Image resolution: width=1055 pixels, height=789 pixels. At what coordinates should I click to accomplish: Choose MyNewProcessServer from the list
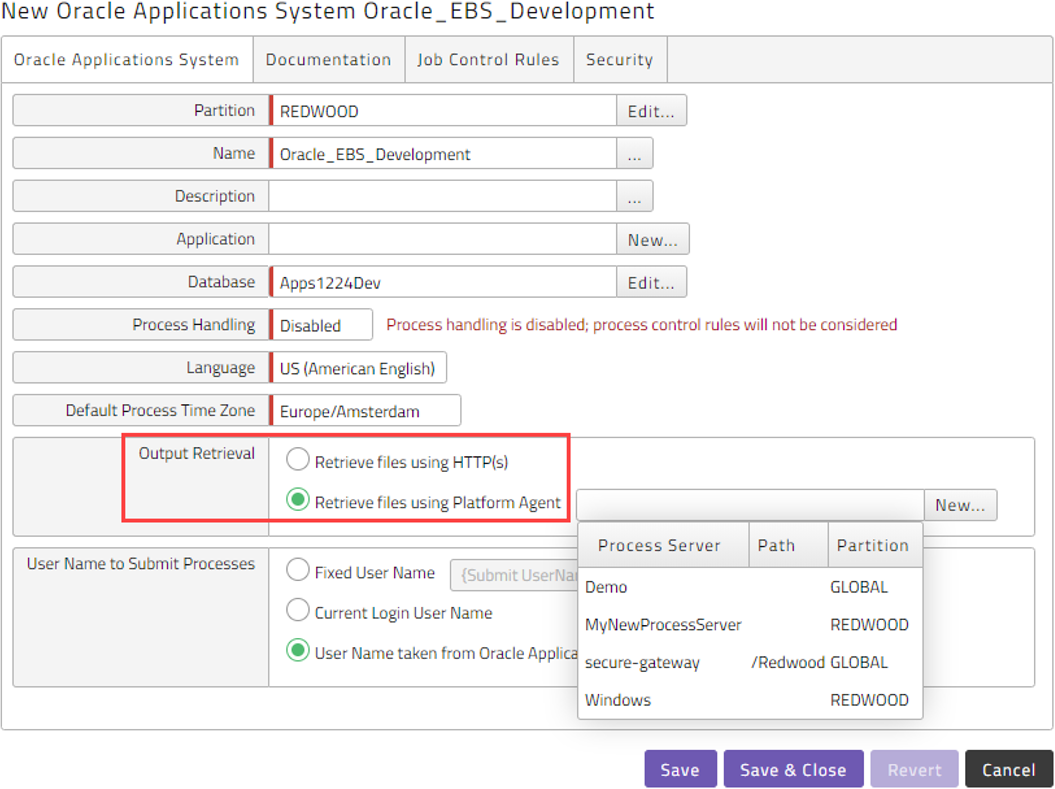(750, 625)
